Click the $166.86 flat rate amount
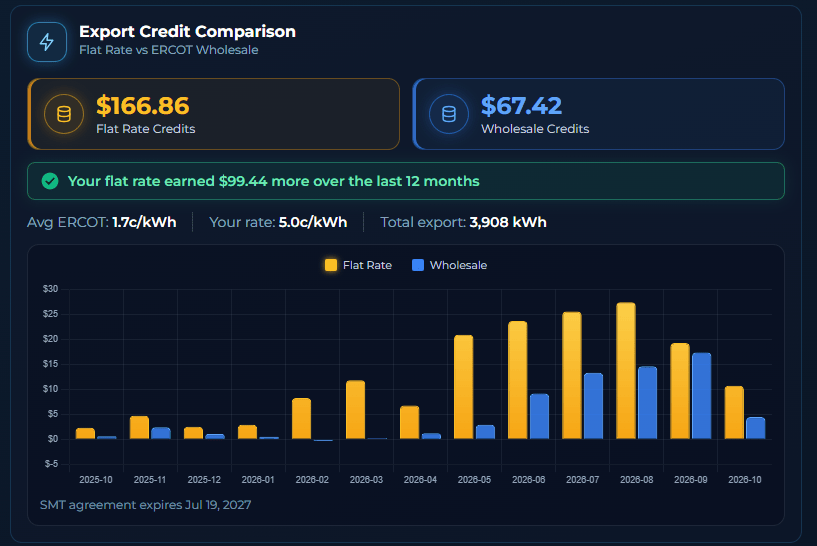 [x=143, y=106]
